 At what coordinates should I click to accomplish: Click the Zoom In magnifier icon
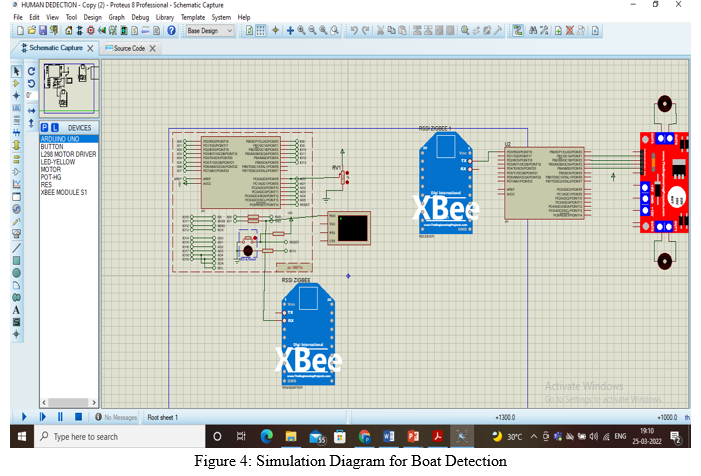click(301, 31)
